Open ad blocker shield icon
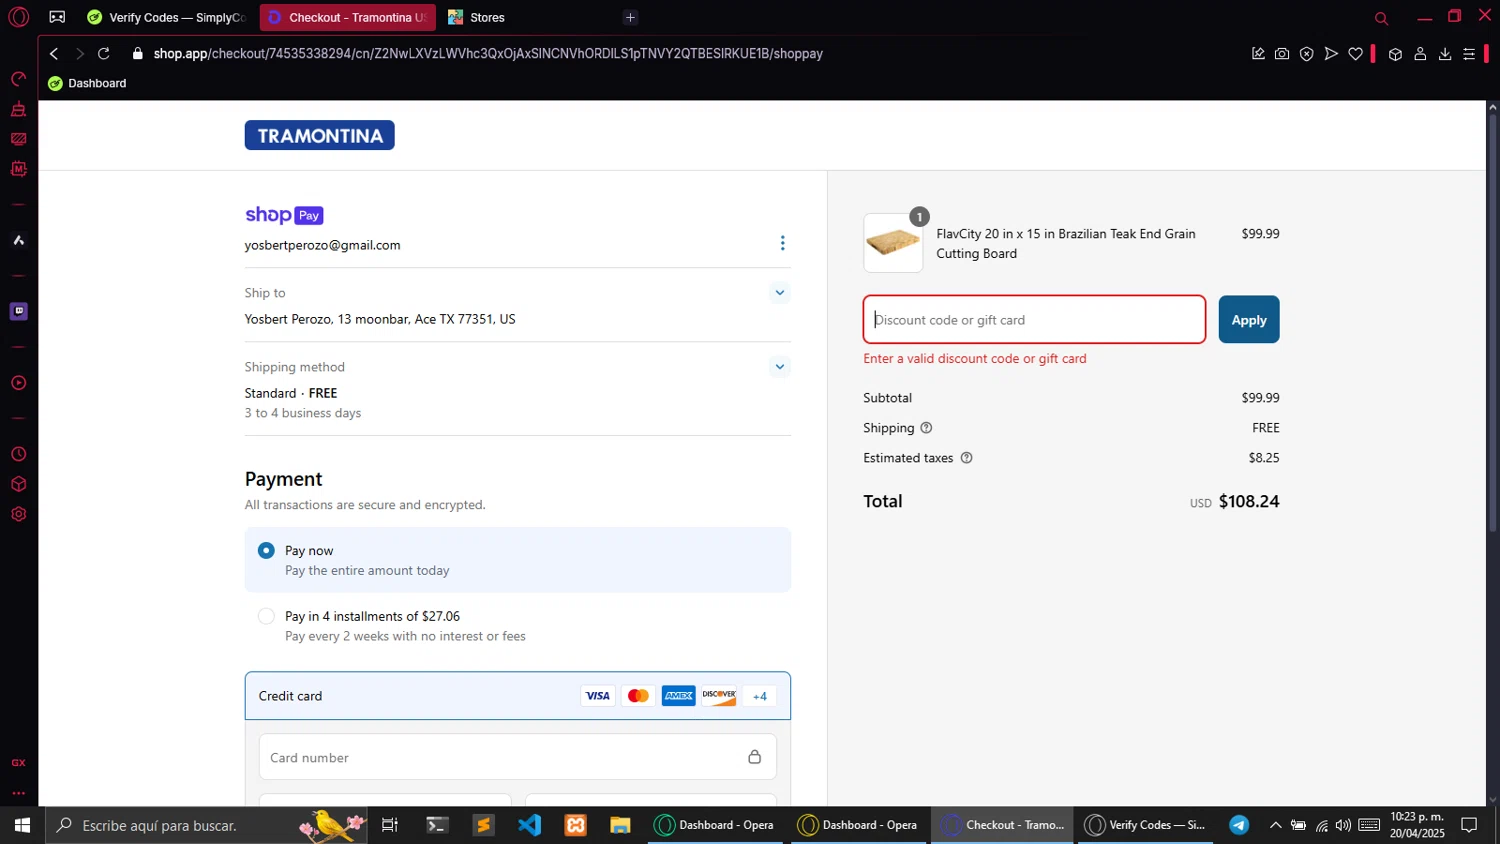 [x=1306, y=54]
